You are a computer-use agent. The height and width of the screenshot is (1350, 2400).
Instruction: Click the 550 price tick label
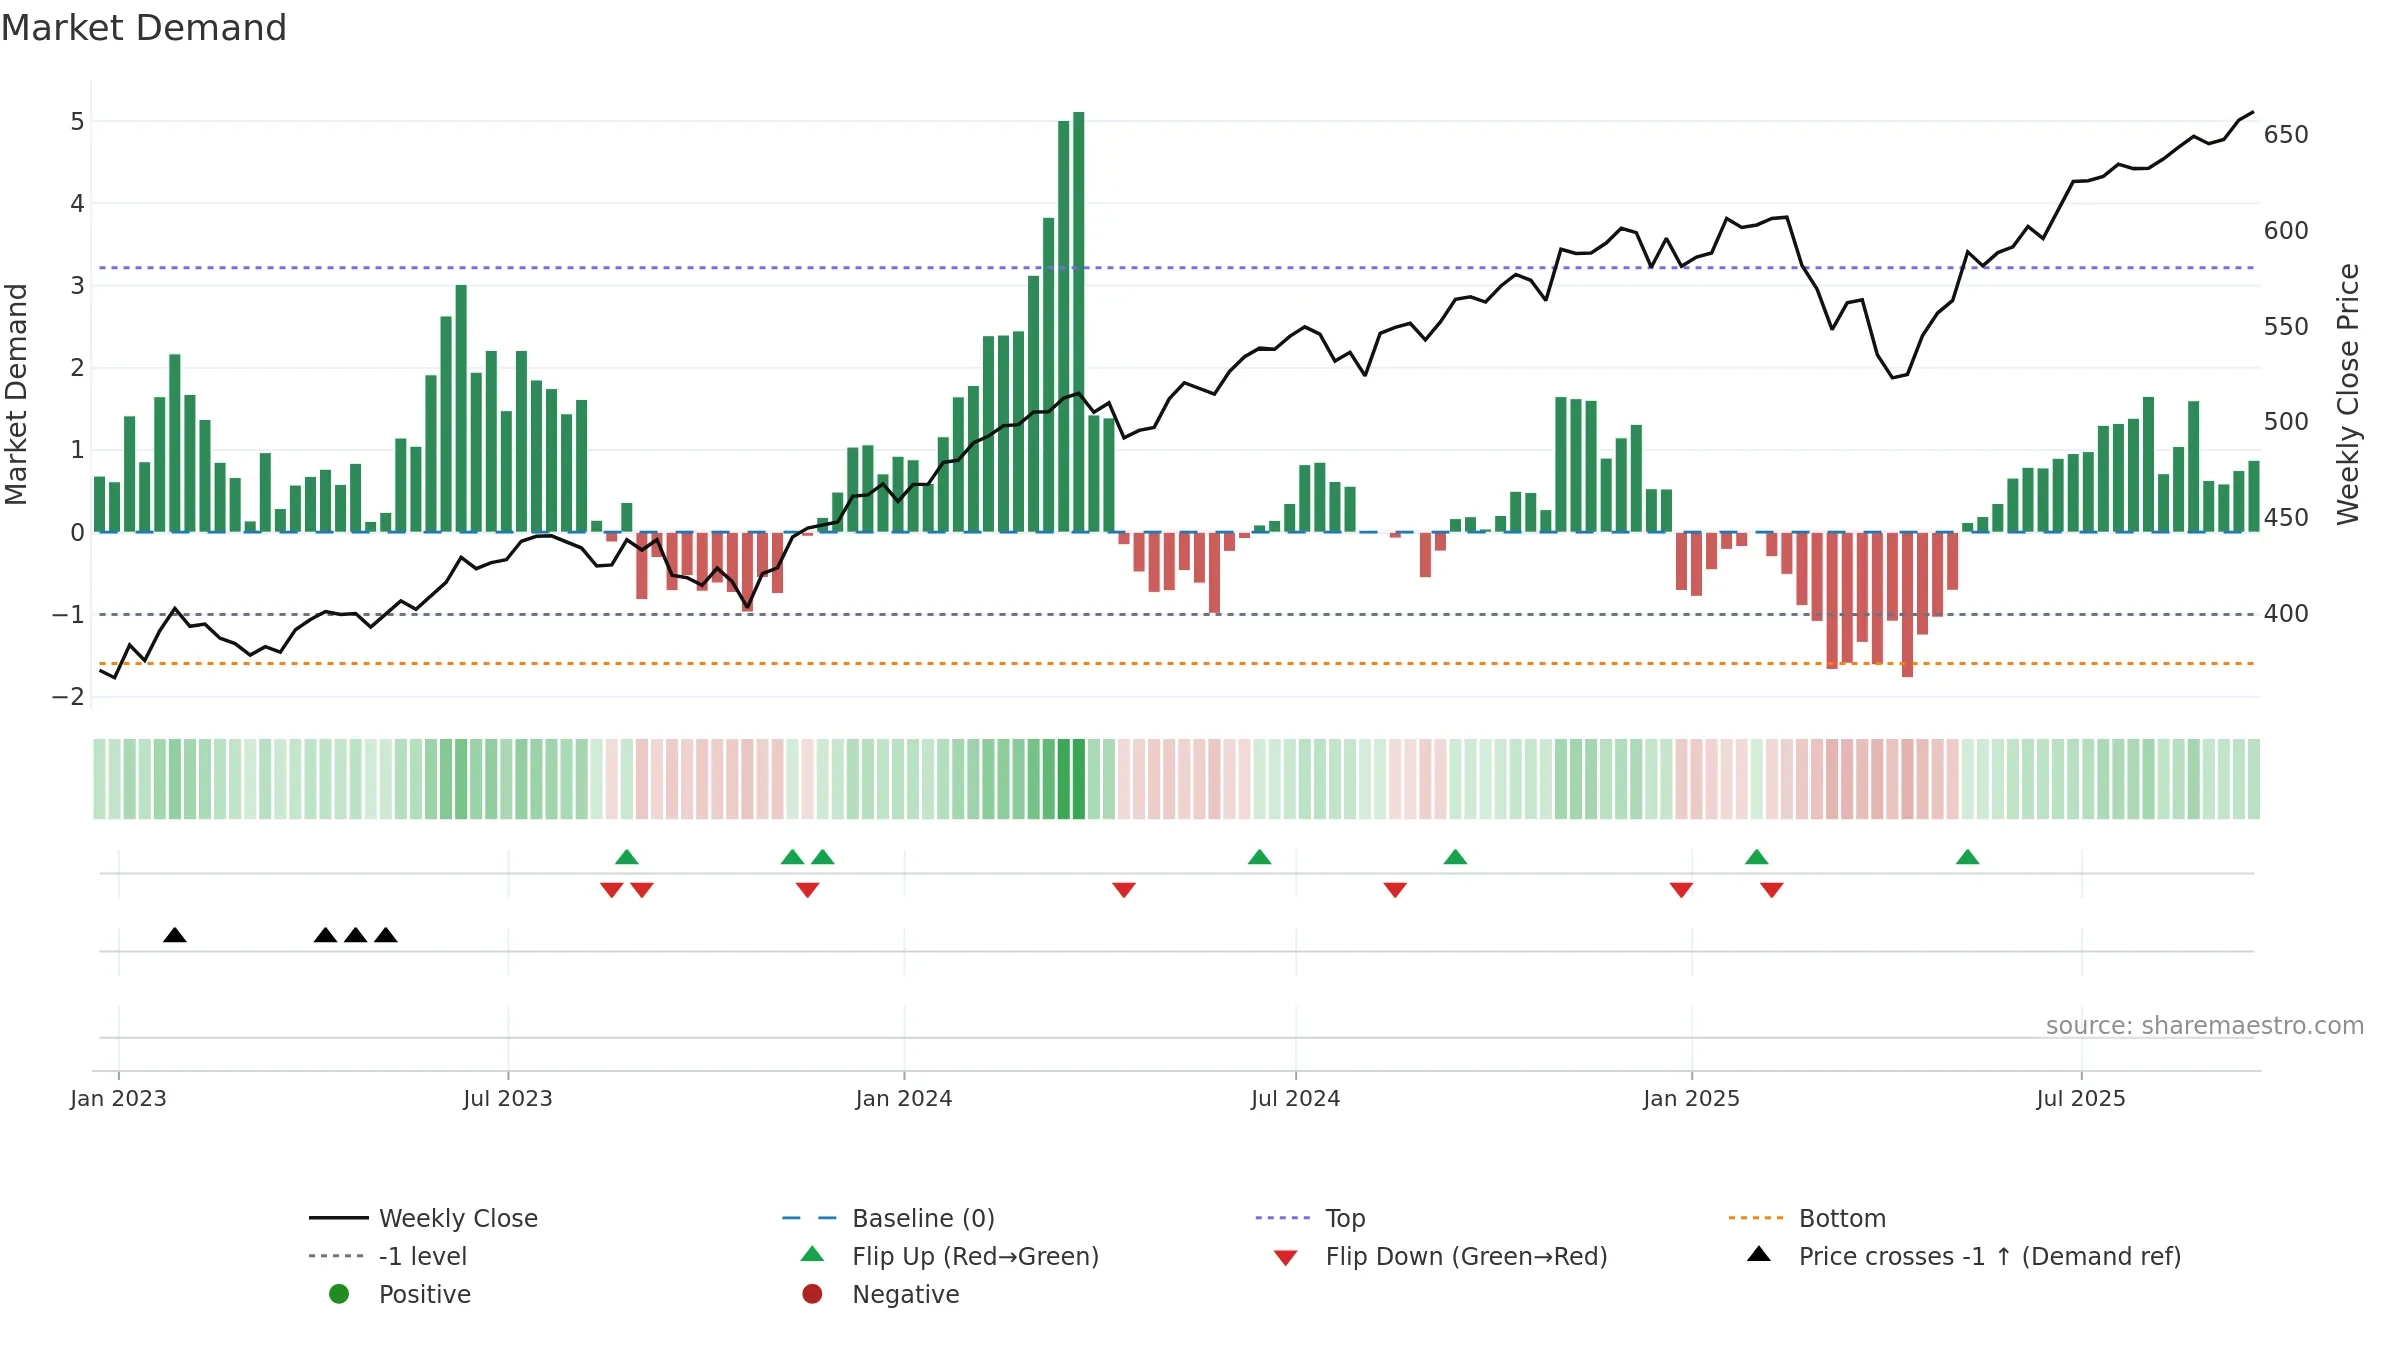tap(2286, 327)
